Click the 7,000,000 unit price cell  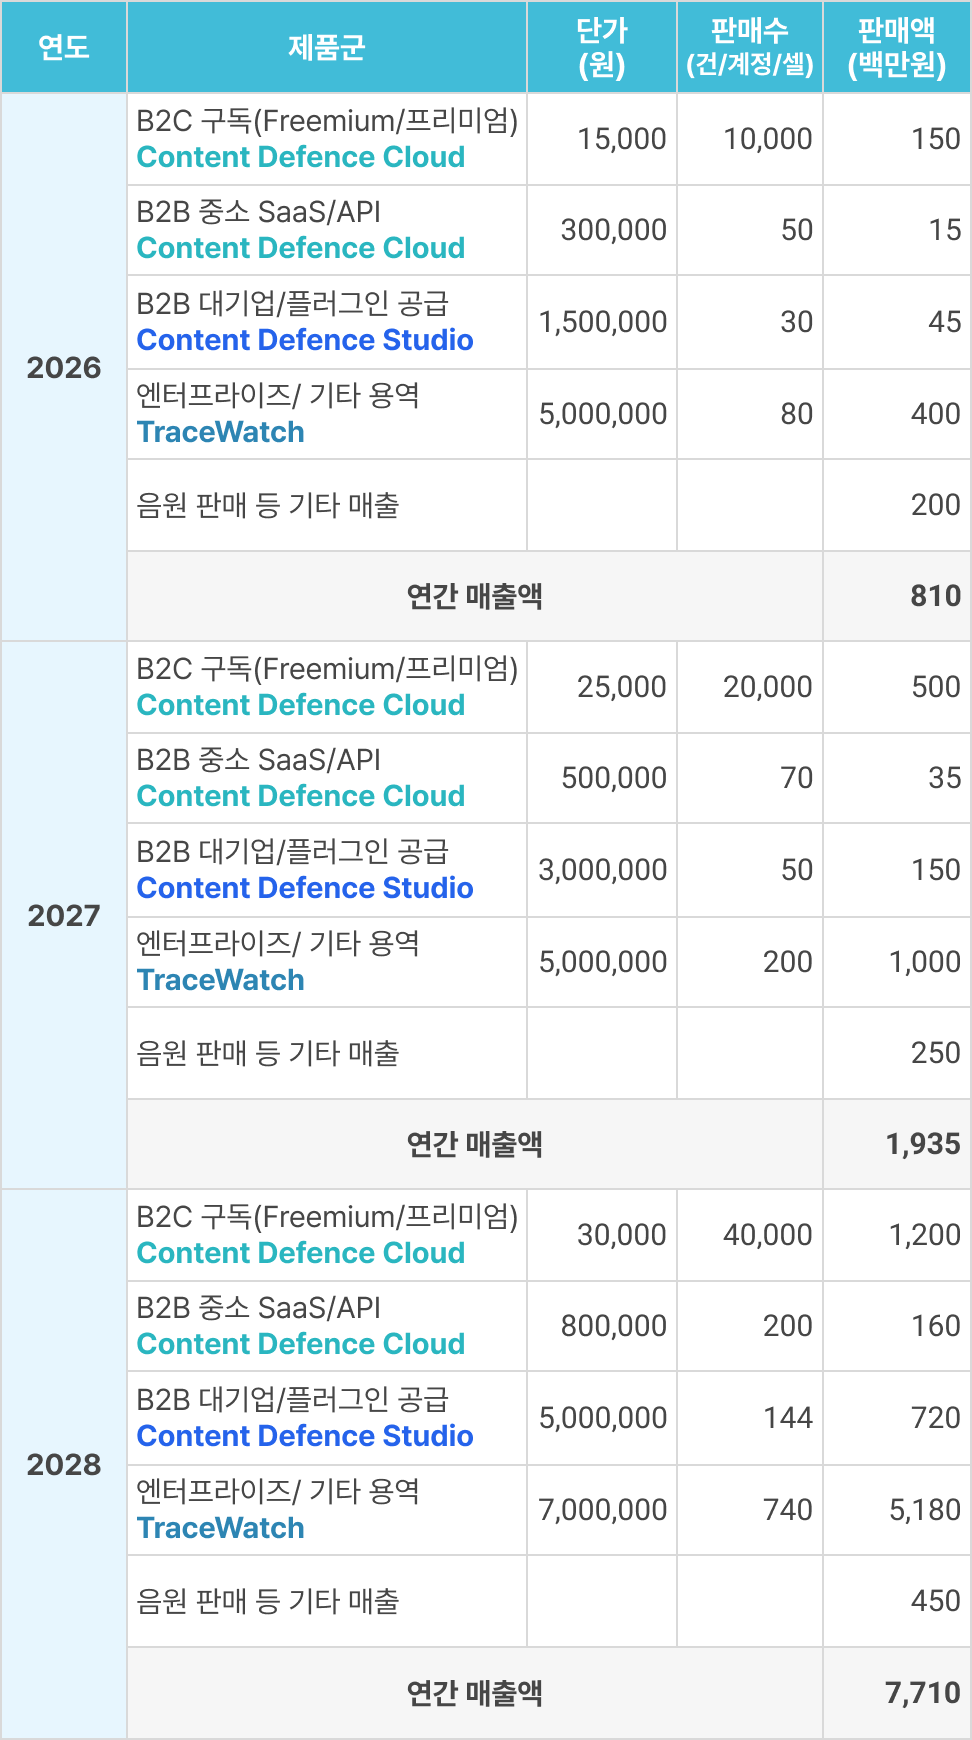[603, 1510]
